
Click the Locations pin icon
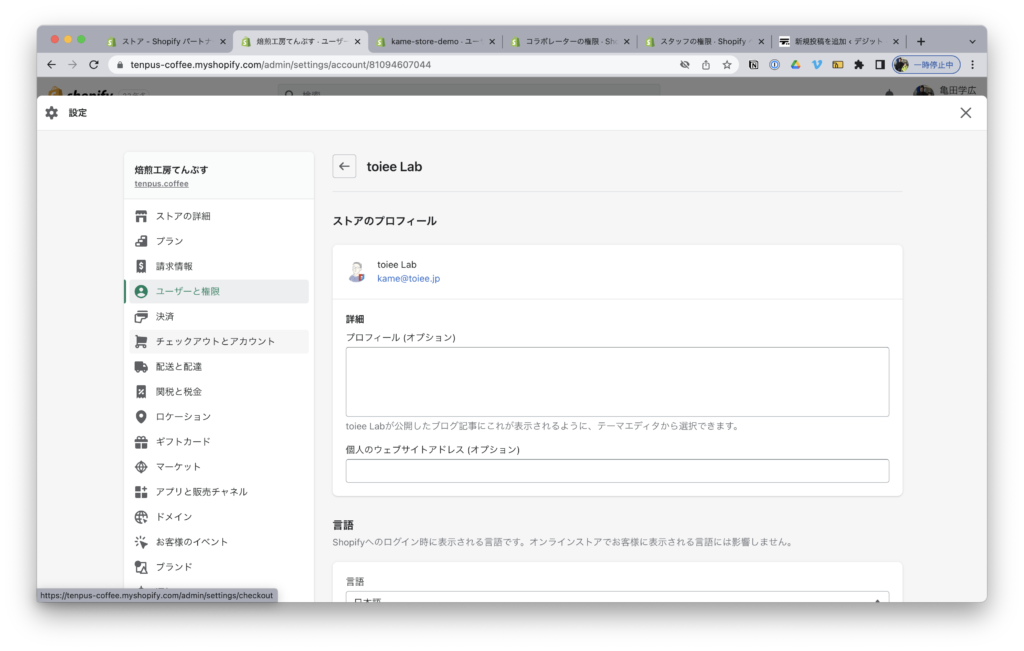(141, 417)
